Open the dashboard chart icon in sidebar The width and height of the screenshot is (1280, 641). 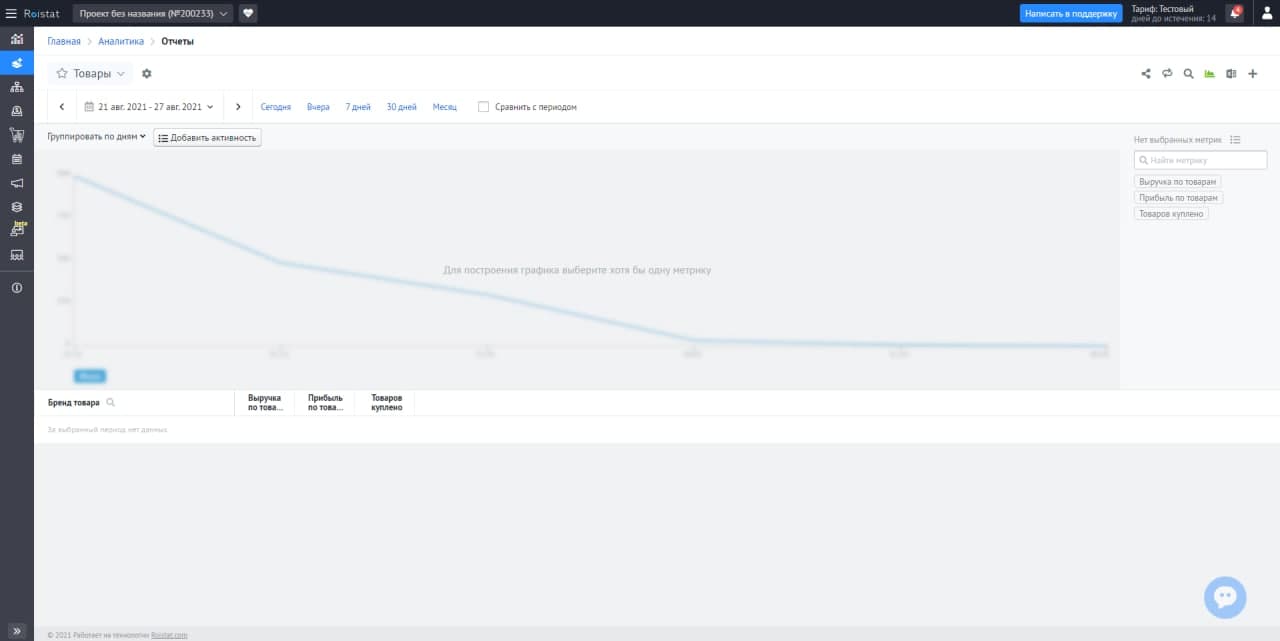[17, 39]
